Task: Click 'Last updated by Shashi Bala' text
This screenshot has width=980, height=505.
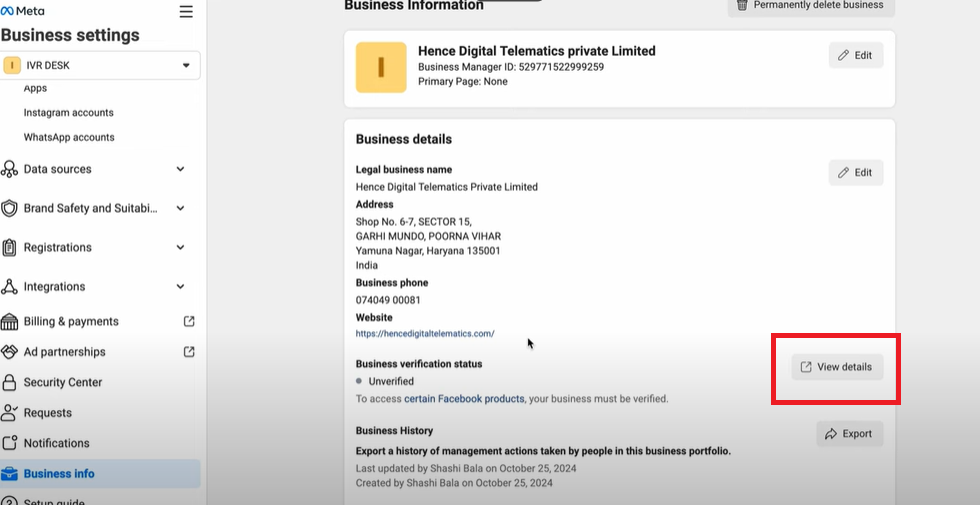Action: 466,468
